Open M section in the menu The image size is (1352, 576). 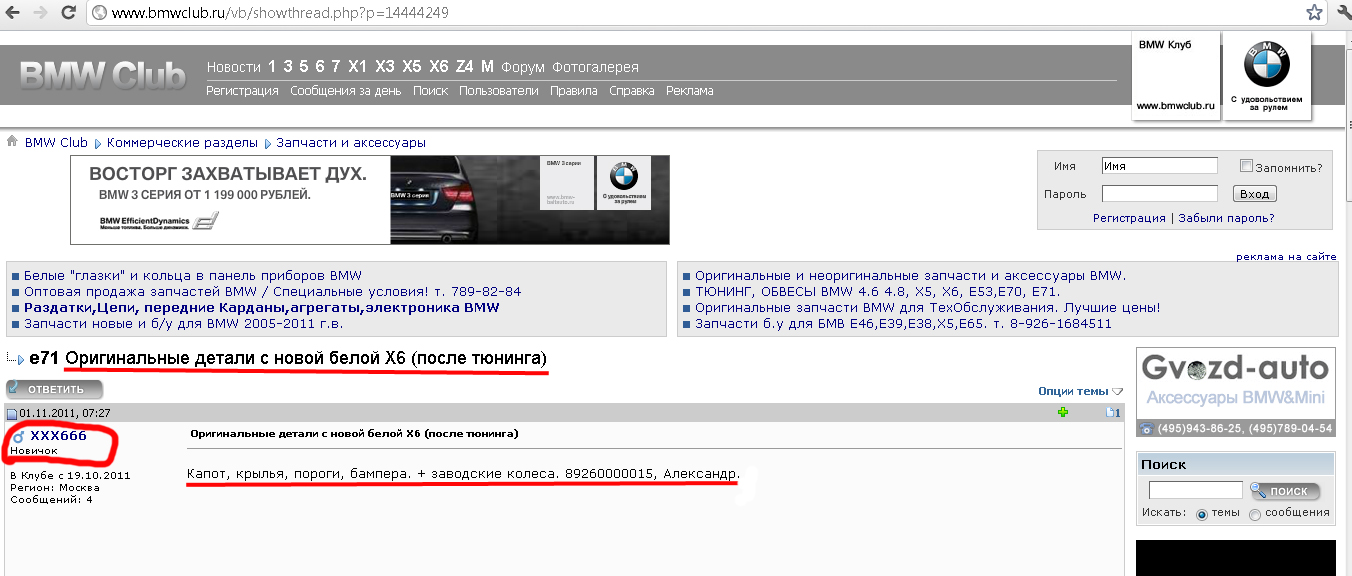coord(487,67)
